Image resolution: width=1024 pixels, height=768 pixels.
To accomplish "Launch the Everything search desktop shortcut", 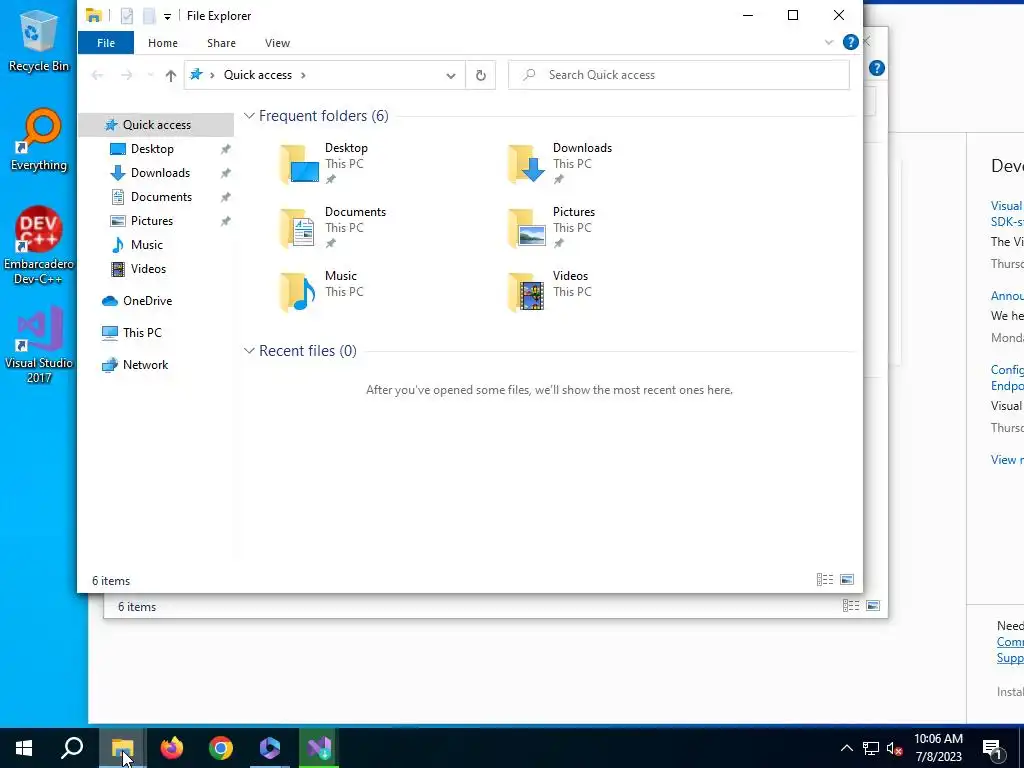I will point(38,140).
